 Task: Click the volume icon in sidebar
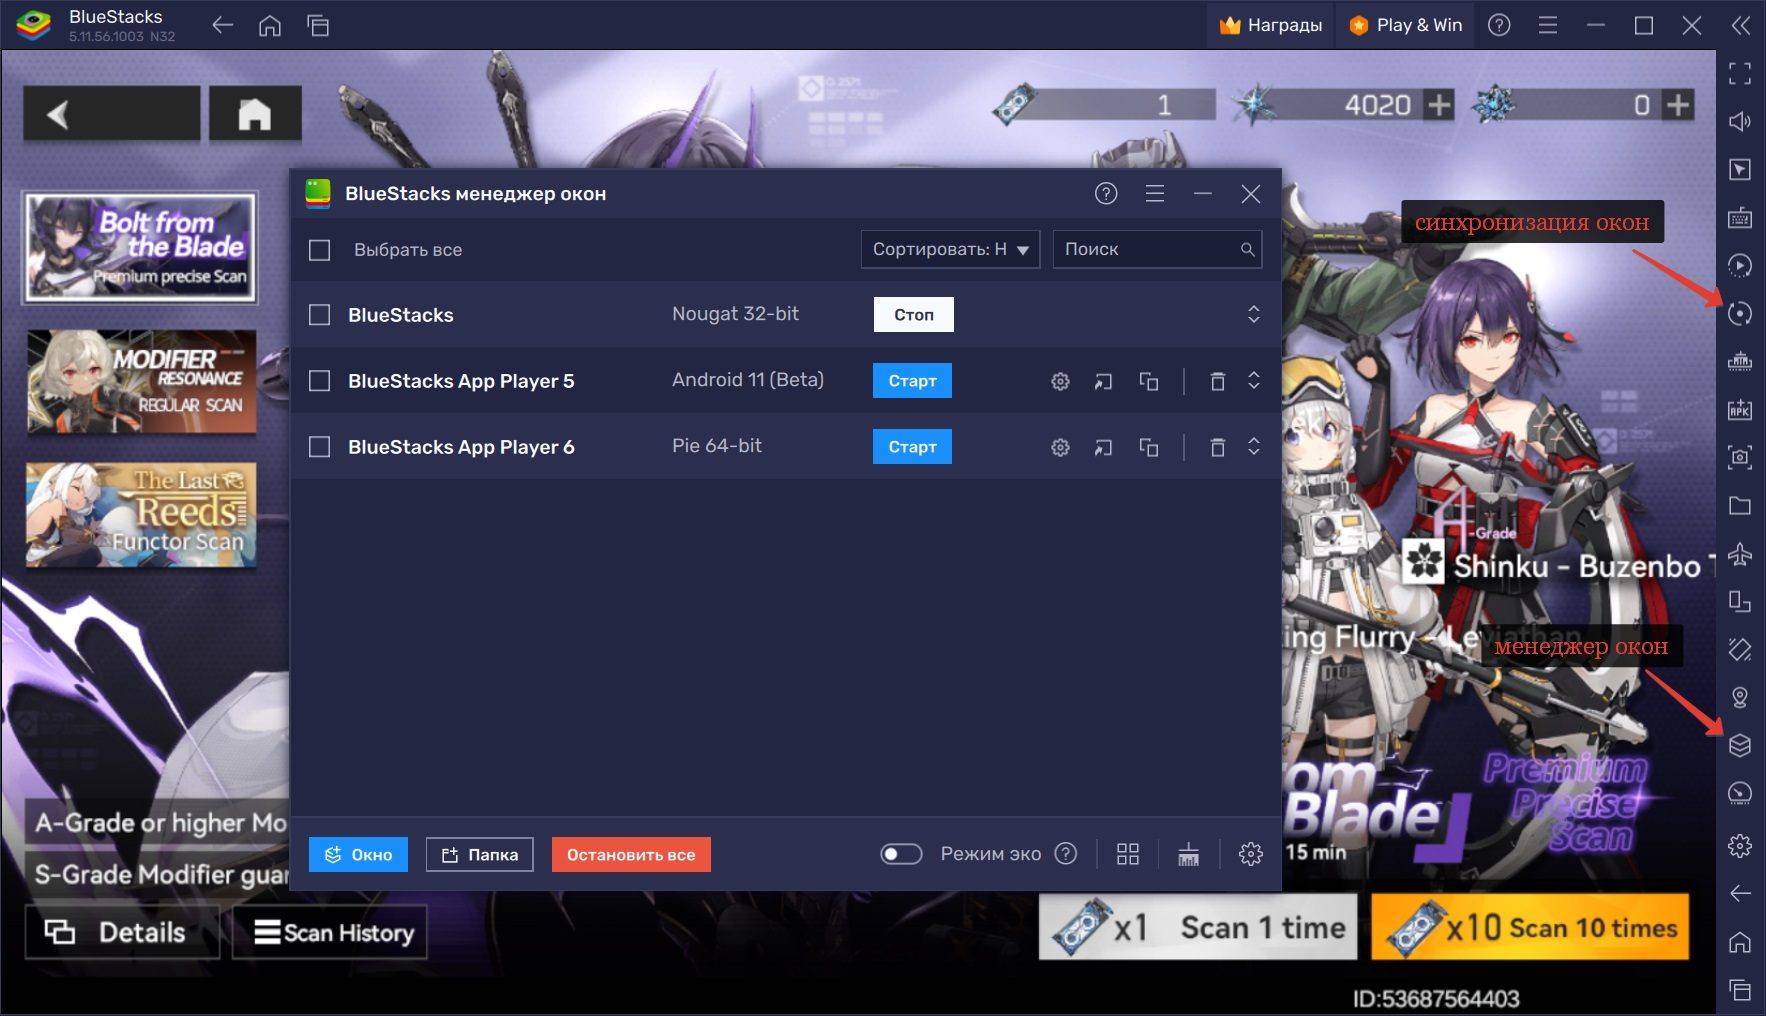(1740, 121)
